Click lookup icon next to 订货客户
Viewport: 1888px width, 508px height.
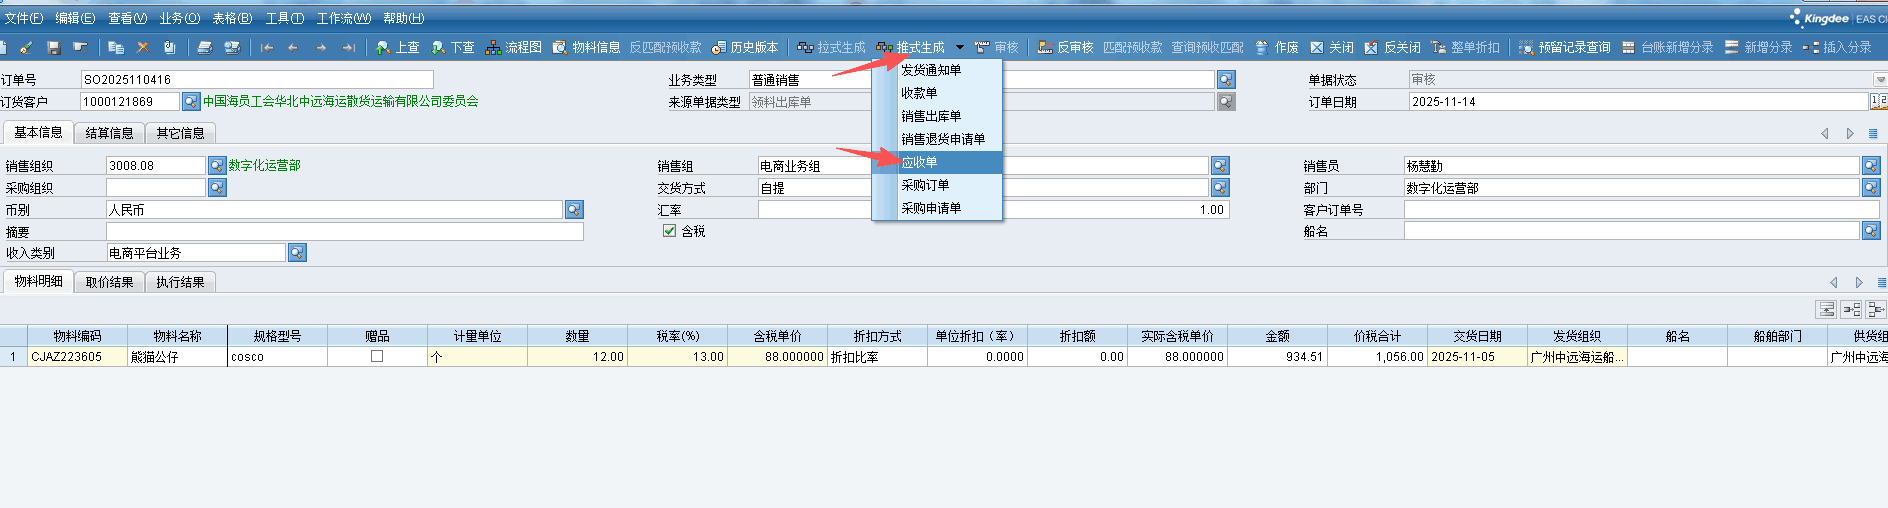tap(190, 101)
